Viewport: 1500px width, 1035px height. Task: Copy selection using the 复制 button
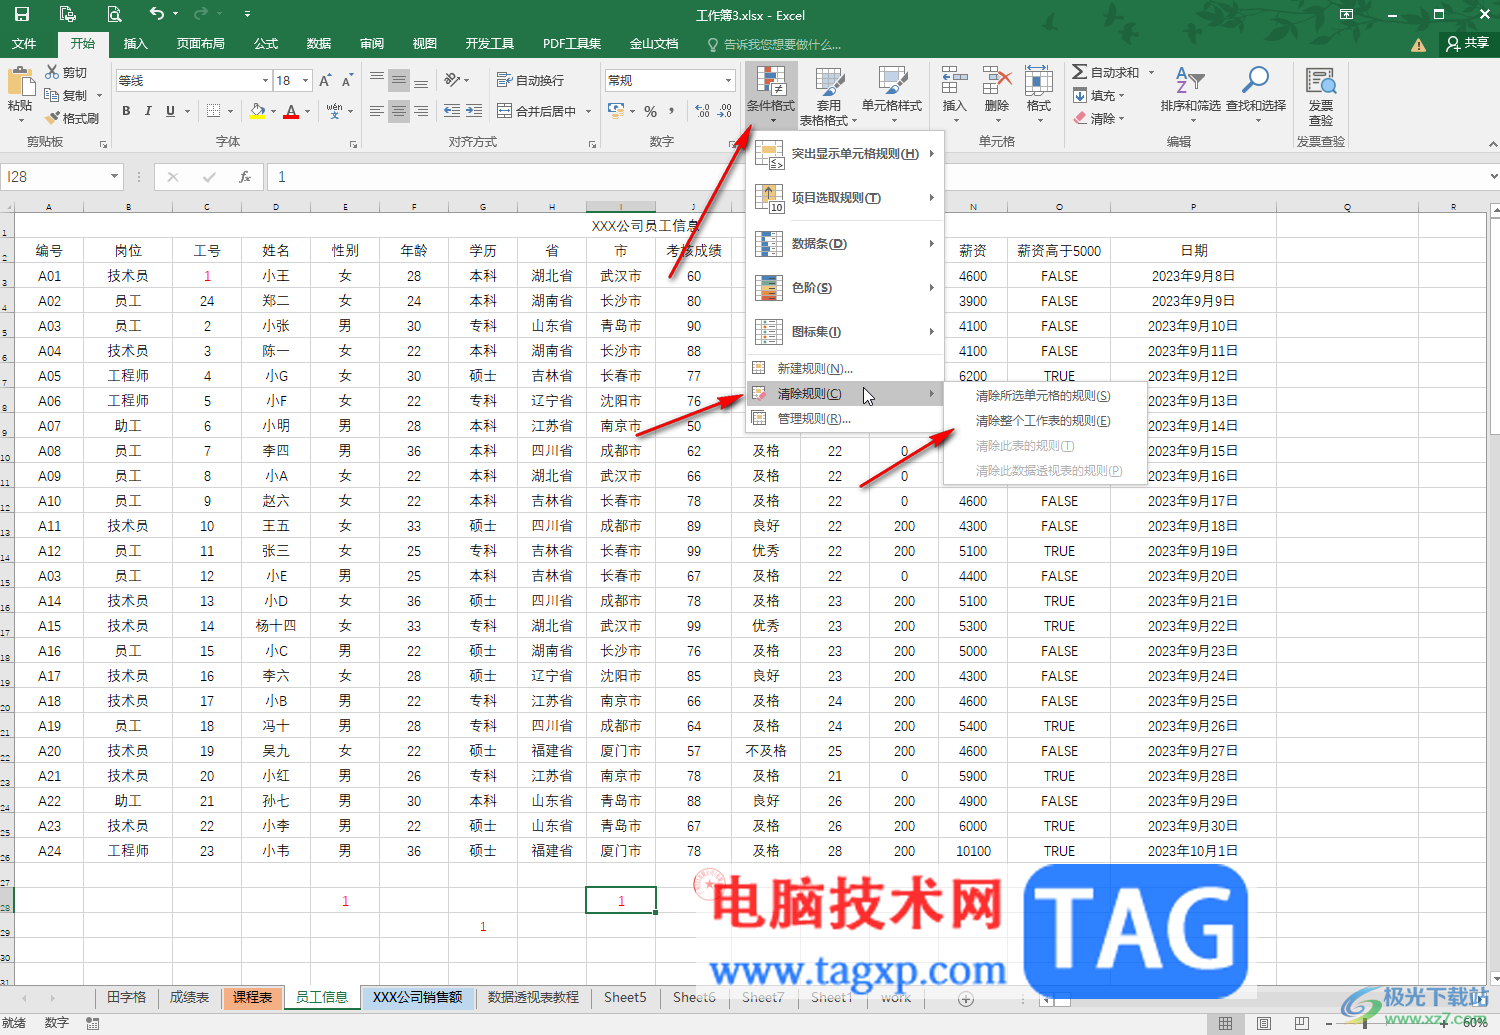pos(67,95)
